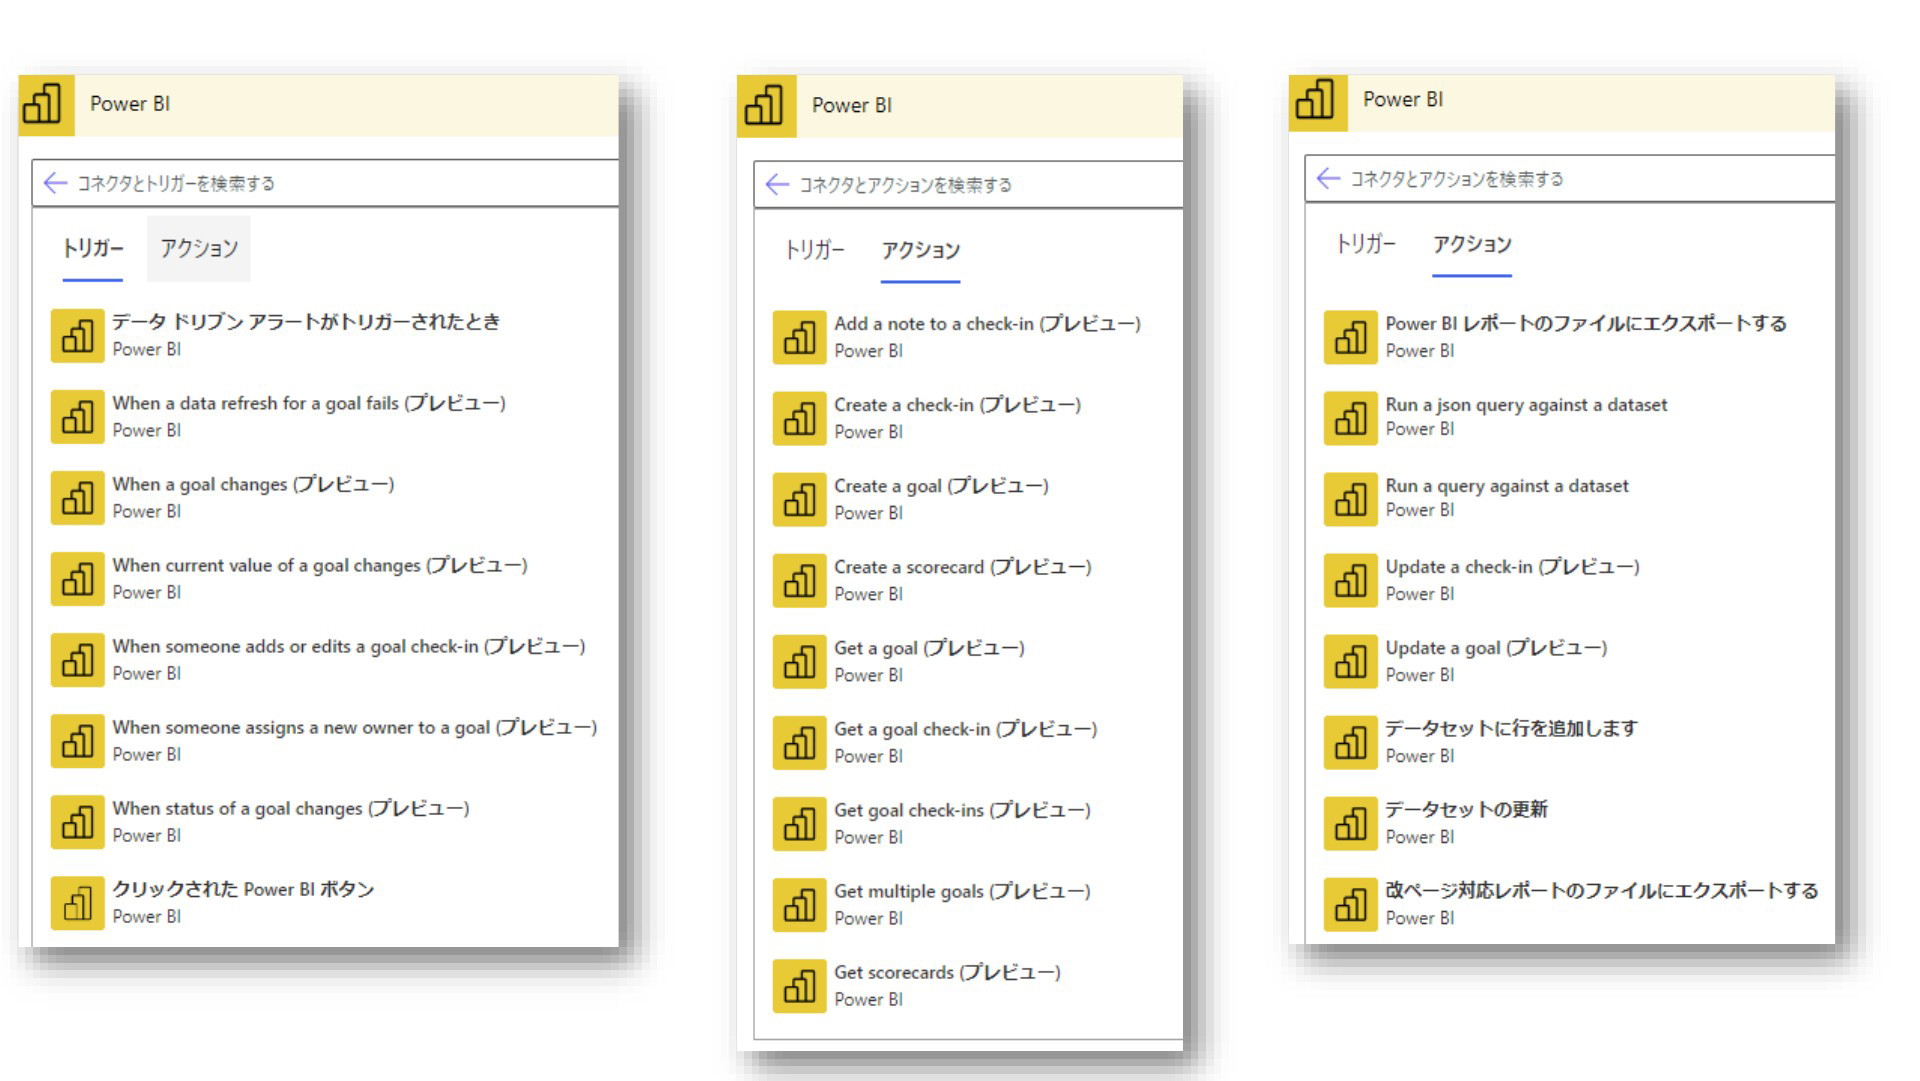
Task: Click icon beside 'Create a check-in'
Action: [799, 419]
